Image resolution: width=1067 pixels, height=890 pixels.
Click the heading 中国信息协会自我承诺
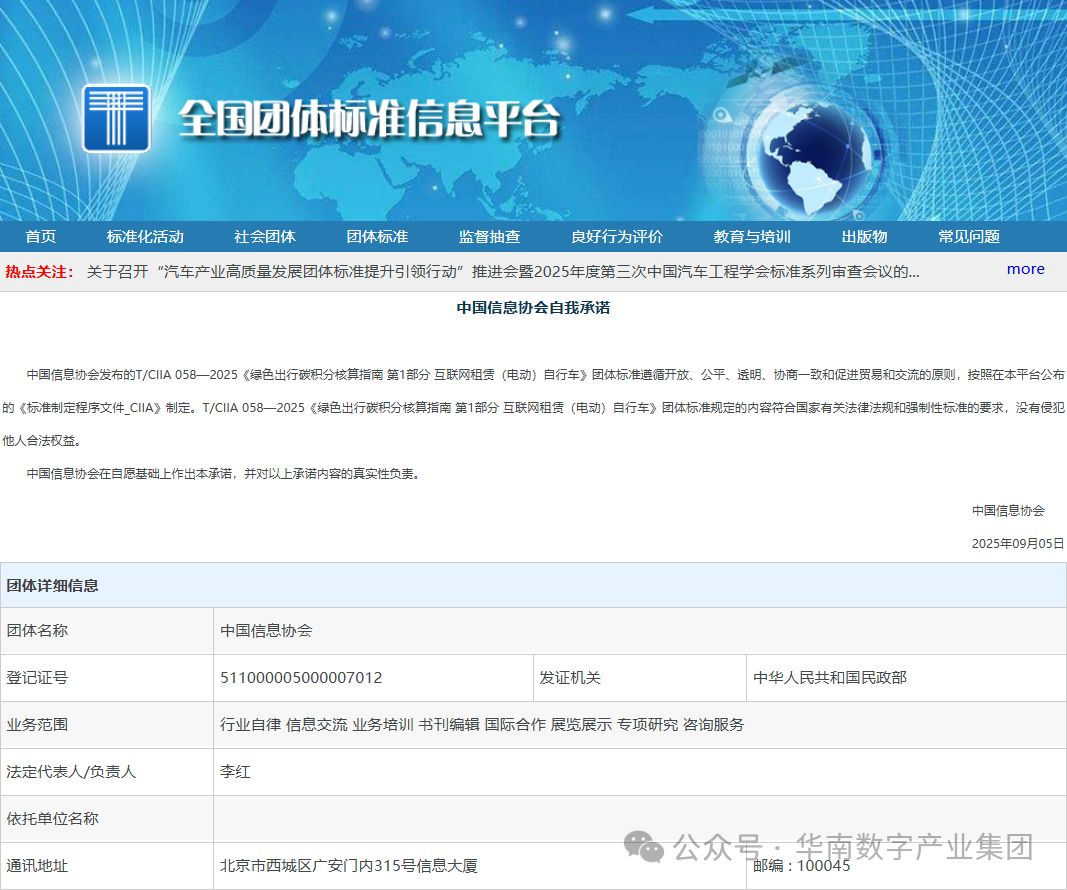(x=534, y=308)
